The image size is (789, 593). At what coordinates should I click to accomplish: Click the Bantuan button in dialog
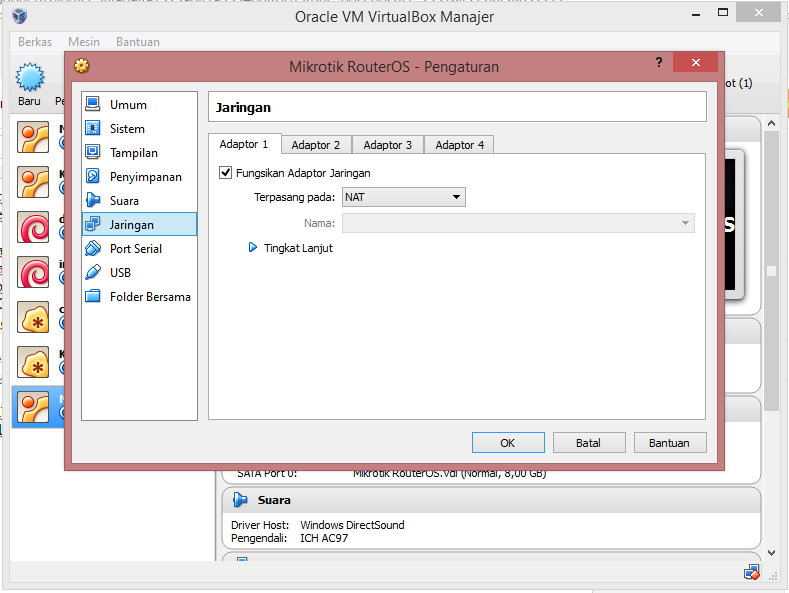tap(670, 443)
